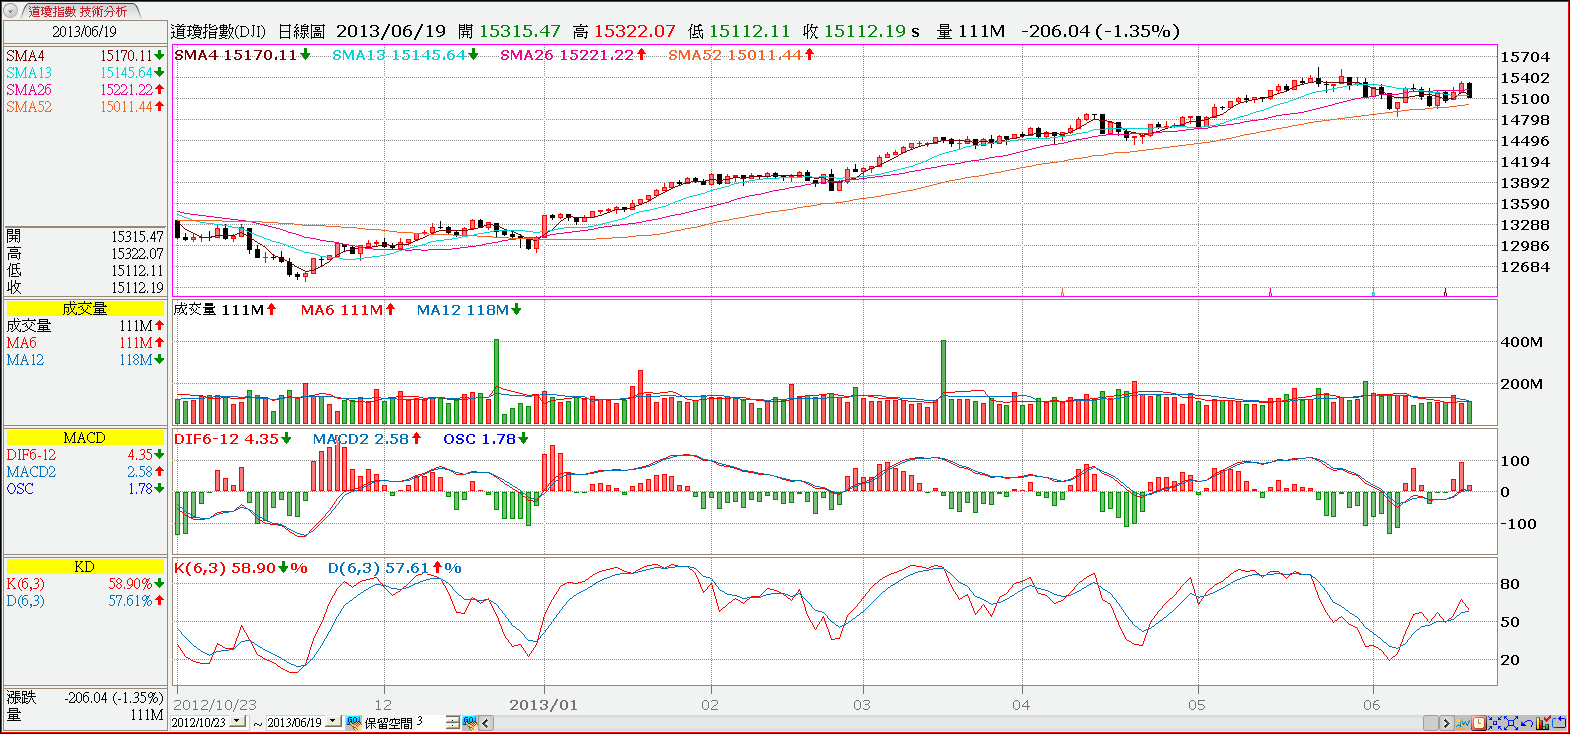The height and width of the screenshot is (734, 1570).
Task: Click the shrink chart arrows icon
Action: 1495,722
